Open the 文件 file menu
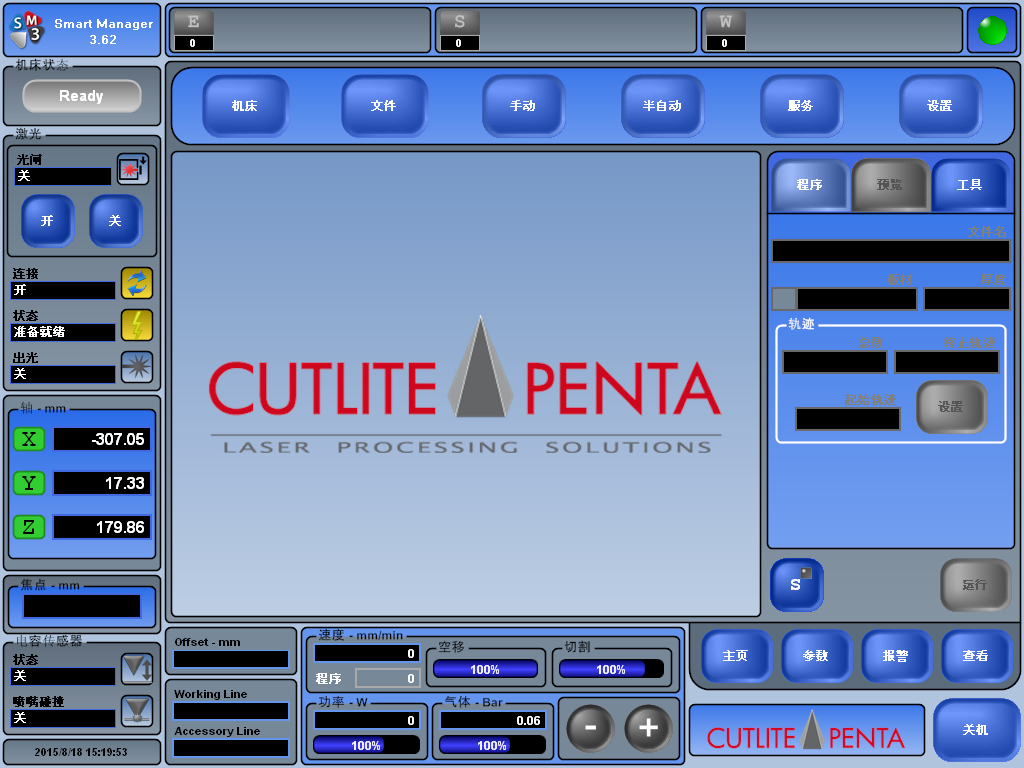The width and height of the screenshot is (1024, 768). pyautogui.click(x=384, y=106)
